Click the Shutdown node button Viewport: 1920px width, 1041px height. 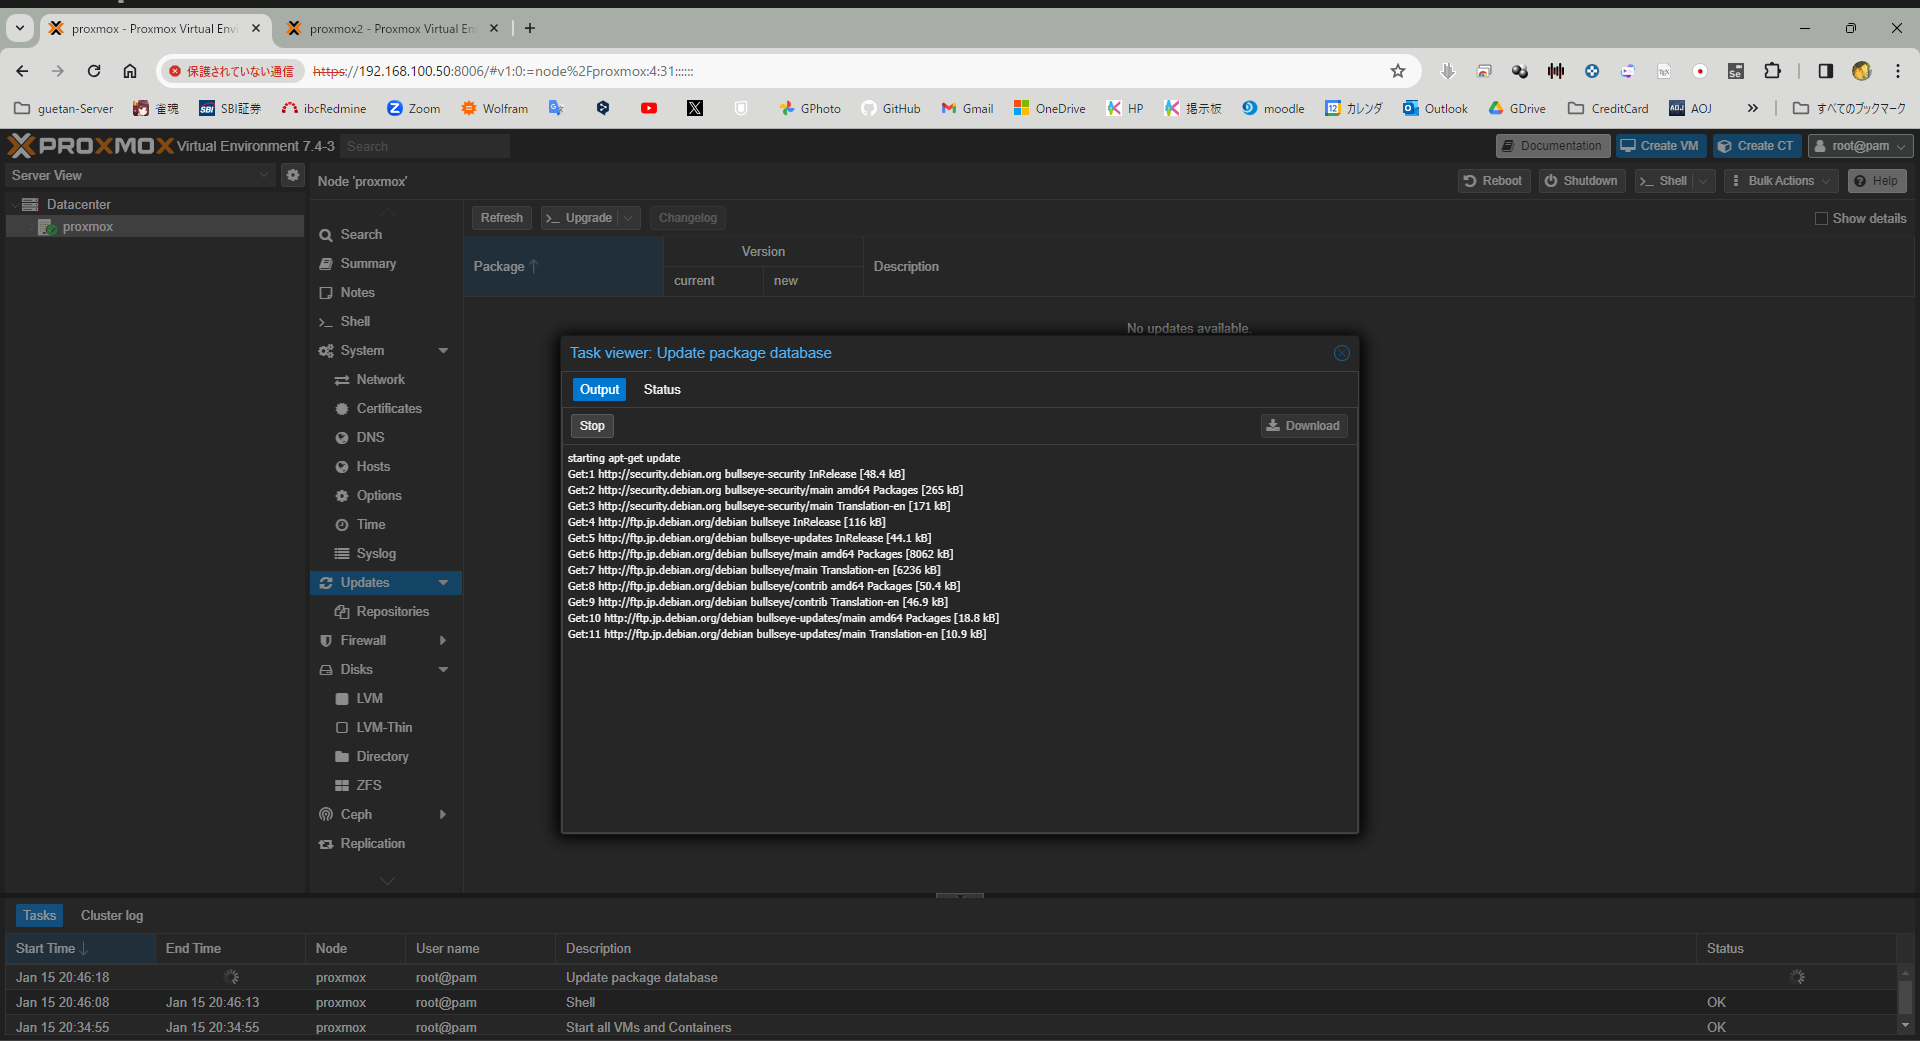1581,181
